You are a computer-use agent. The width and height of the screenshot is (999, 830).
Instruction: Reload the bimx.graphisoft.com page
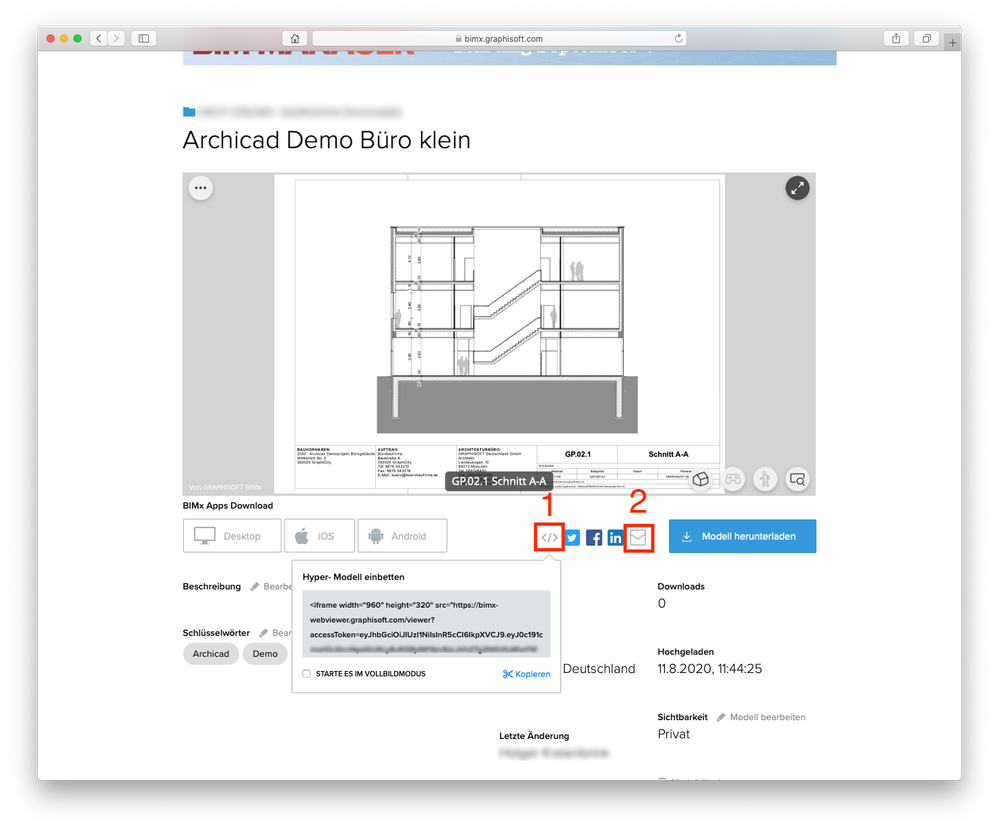(x=679, y=38)
